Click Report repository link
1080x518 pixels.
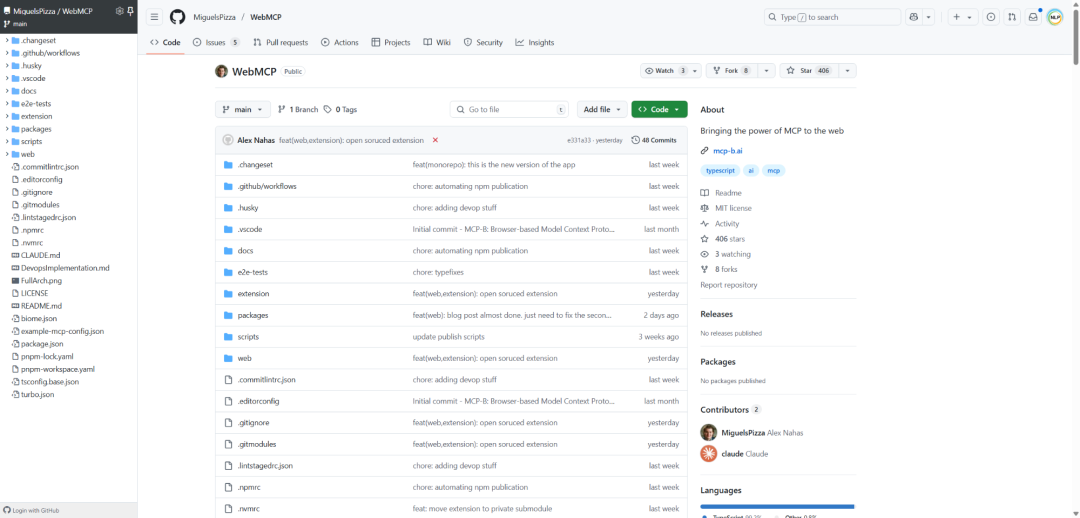pos(729,285)
